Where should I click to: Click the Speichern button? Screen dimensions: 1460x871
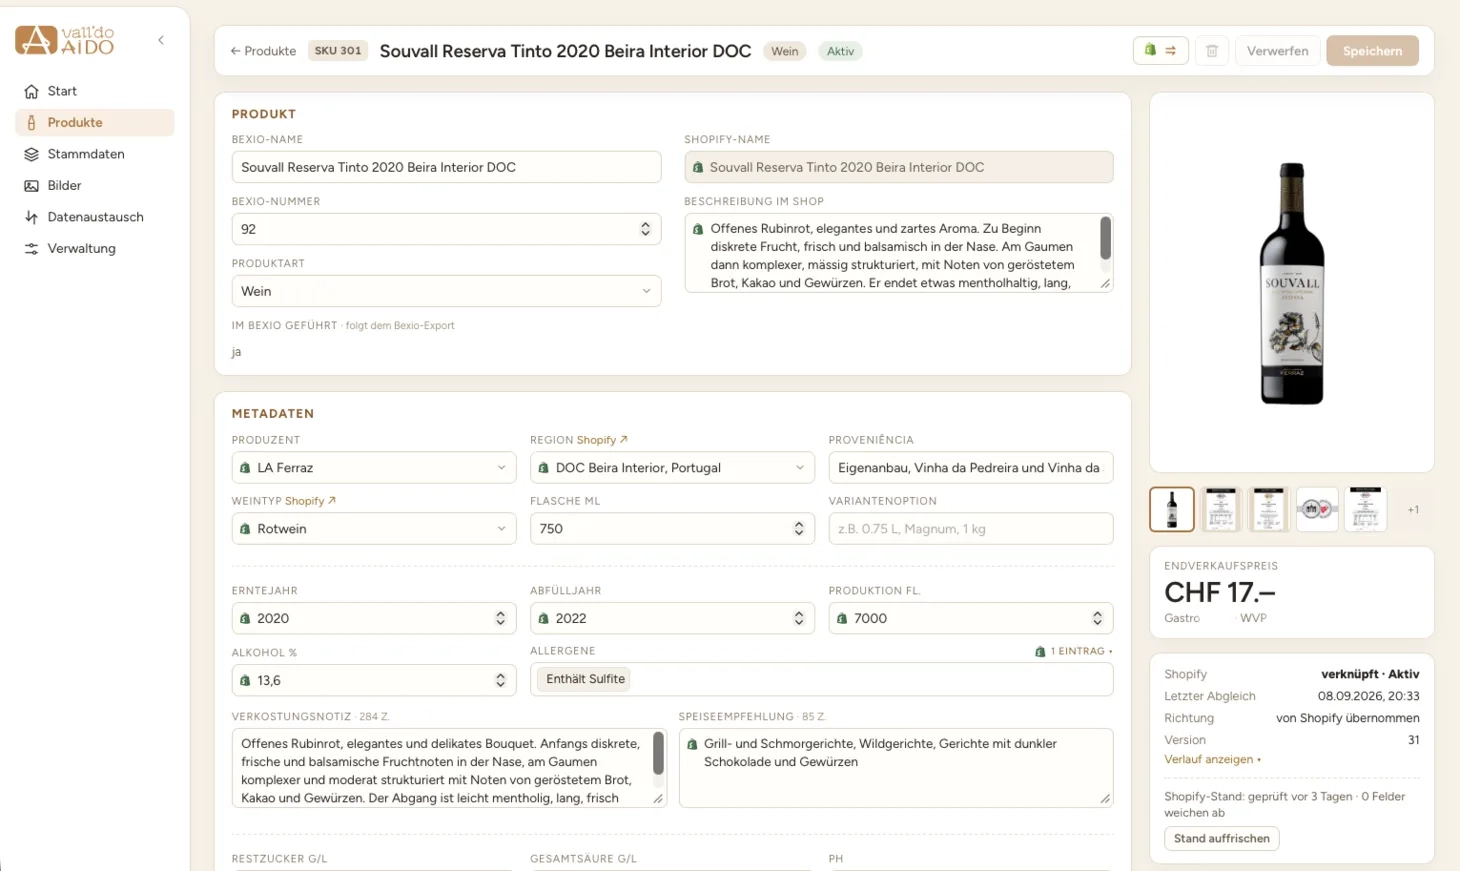[1372, 51]
